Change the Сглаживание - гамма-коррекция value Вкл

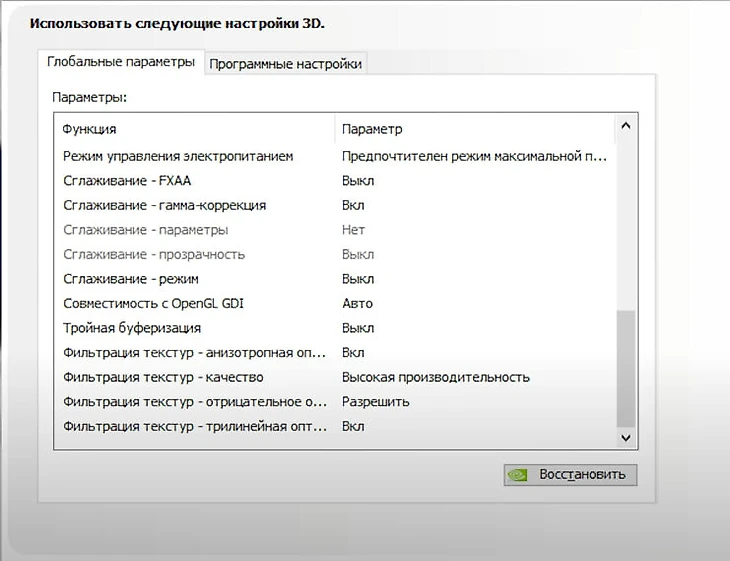(353, 205)
